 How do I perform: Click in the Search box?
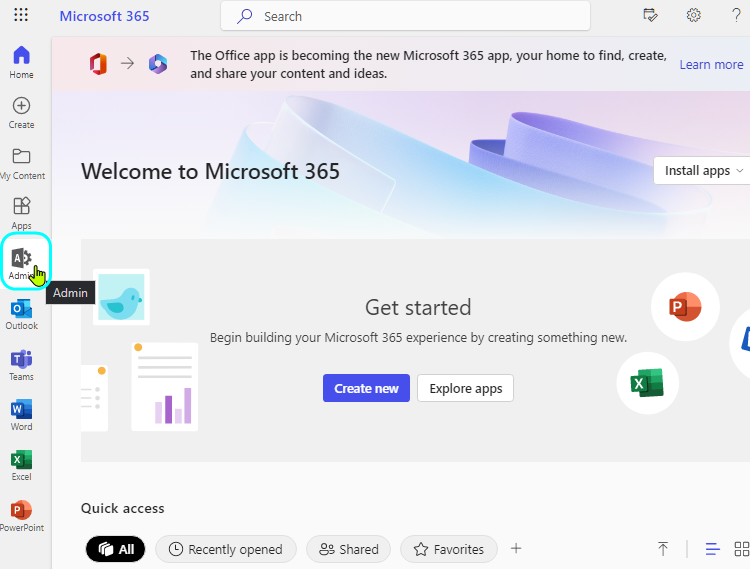coord(405,16)
